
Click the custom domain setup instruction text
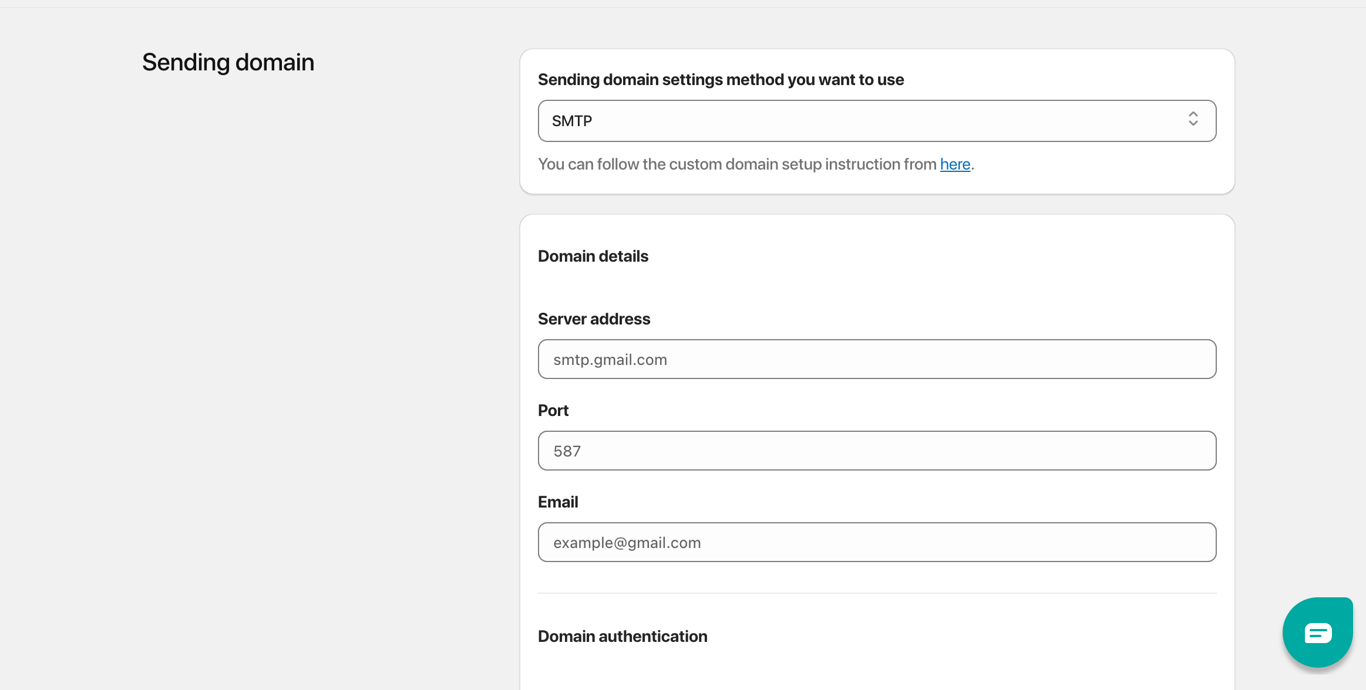(737, 164)
